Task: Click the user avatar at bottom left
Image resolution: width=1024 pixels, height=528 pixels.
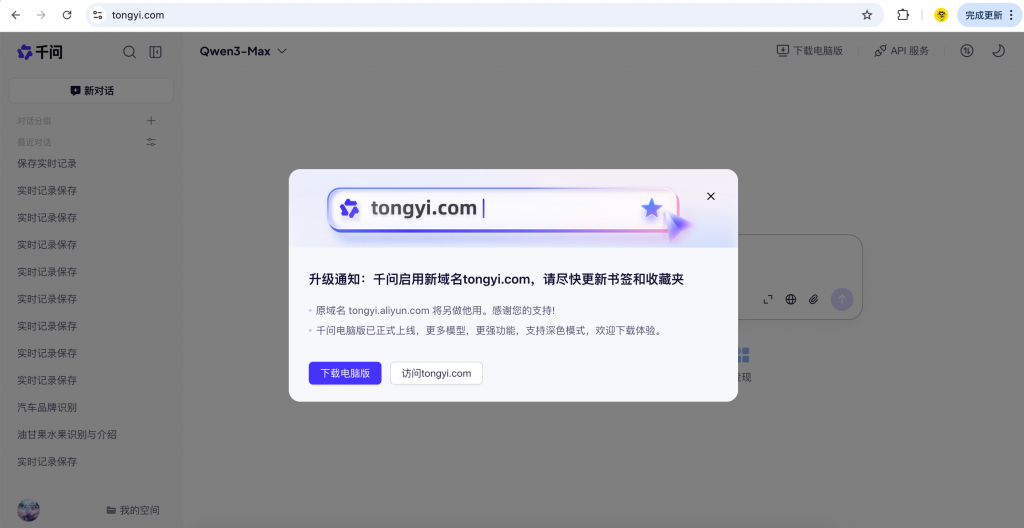Action: 28,509
